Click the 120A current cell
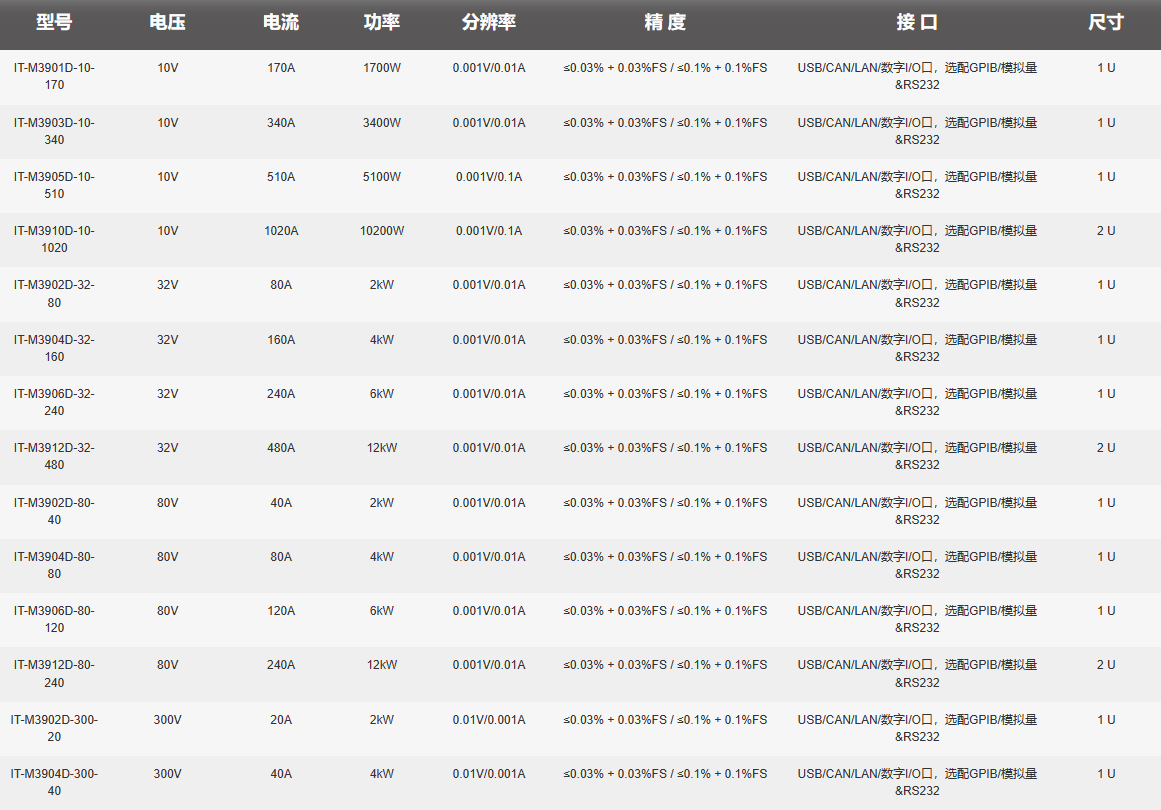 click(x=281, y=611)
